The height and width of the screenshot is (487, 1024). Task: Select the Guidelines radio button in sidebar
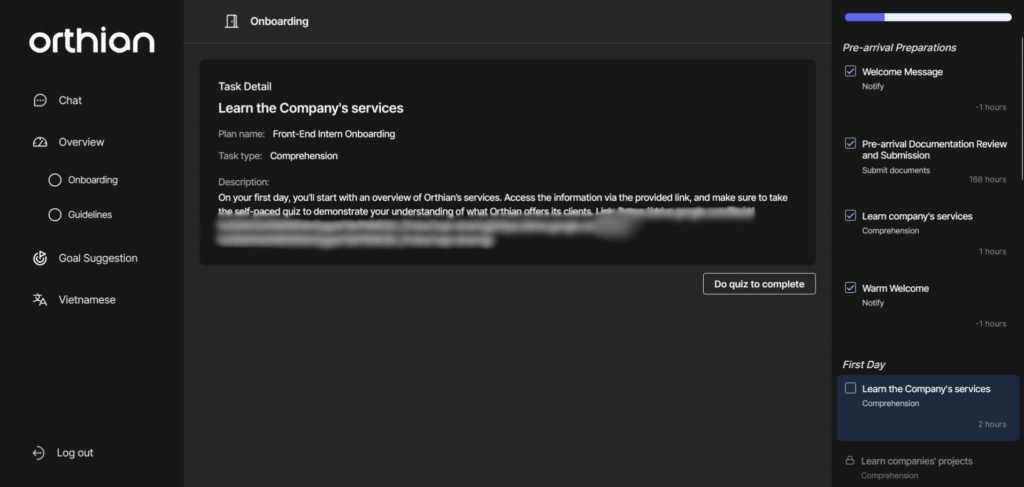pos(55,215)
